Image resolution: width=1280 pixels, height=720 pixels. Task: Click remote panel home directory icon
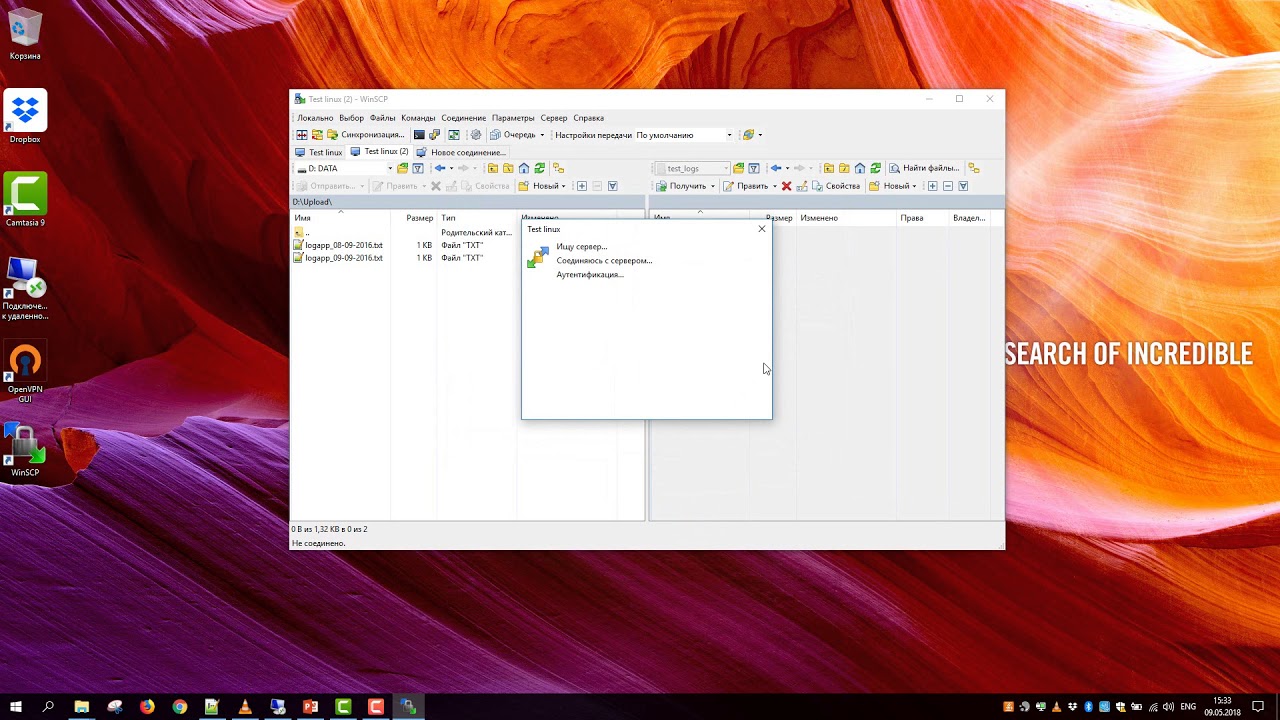click(x=860, y=168)
